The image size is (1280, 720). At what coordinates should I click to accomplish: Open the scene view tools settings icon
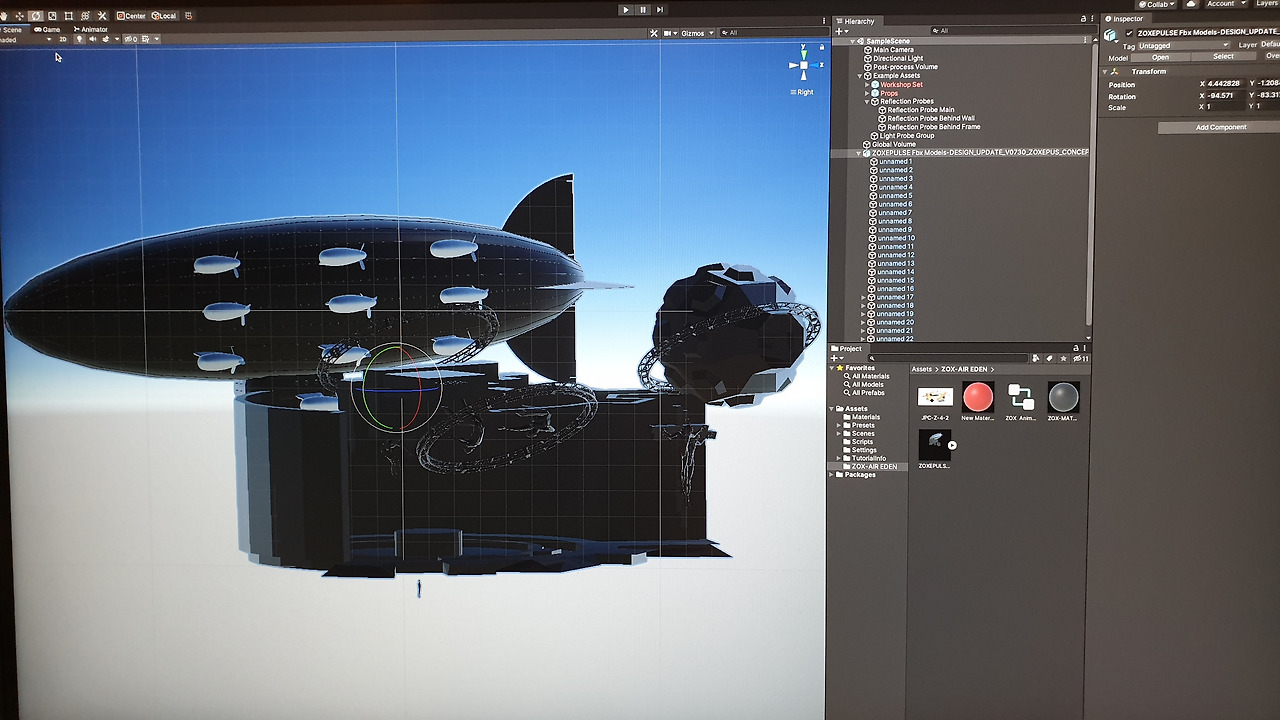pos(654,33)
